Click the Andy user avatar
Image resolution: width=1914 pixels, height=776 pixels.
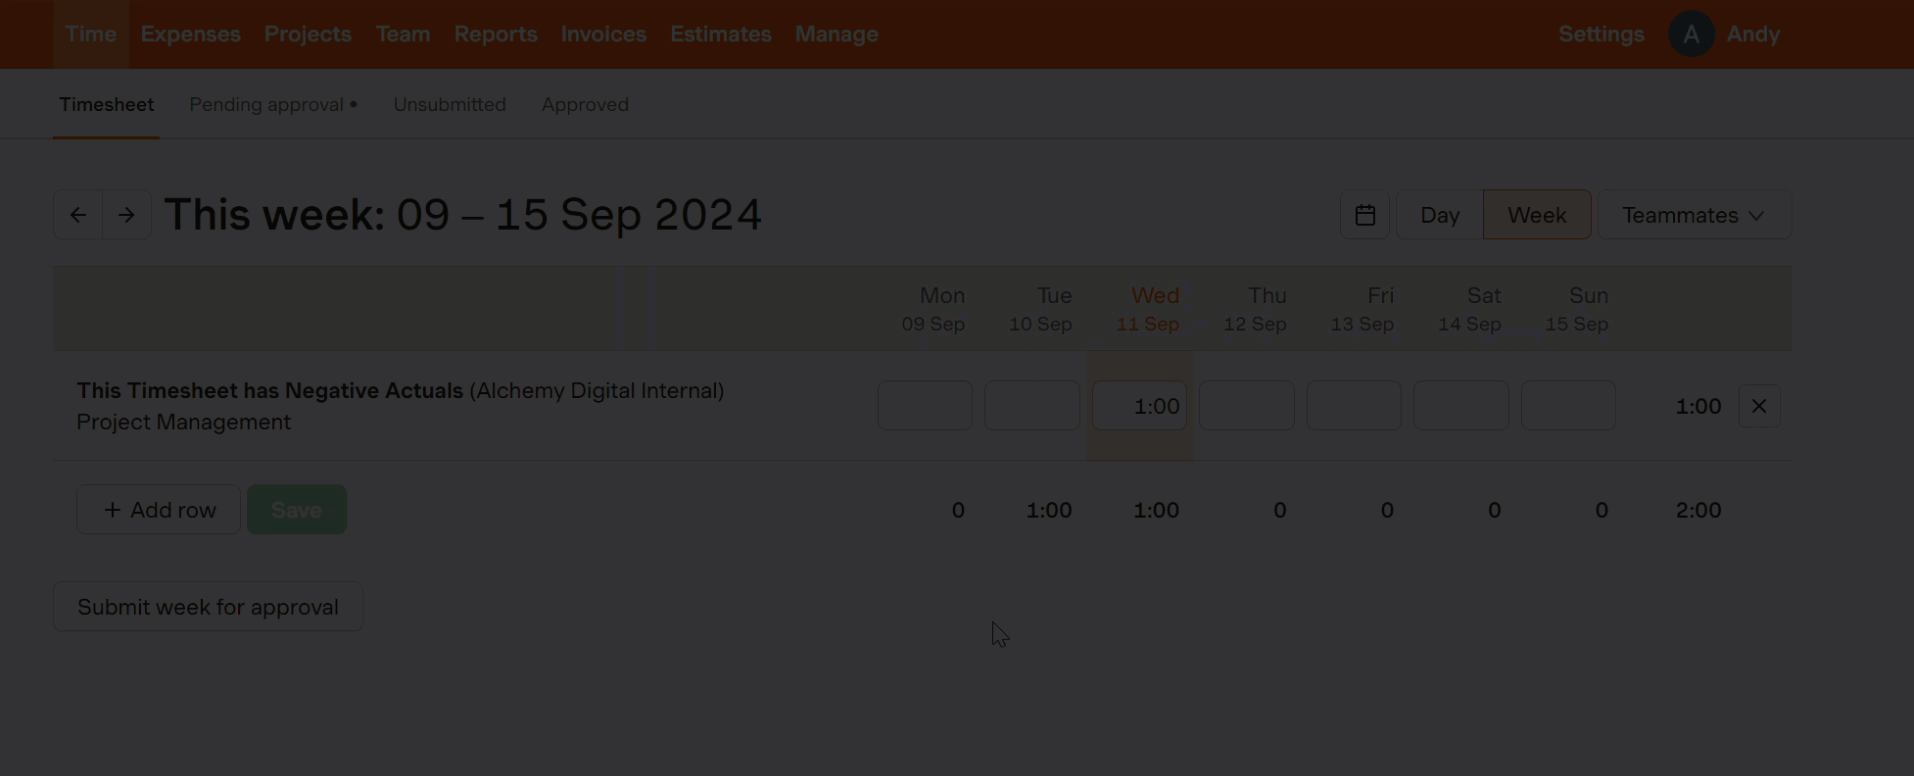[1691, 34]
